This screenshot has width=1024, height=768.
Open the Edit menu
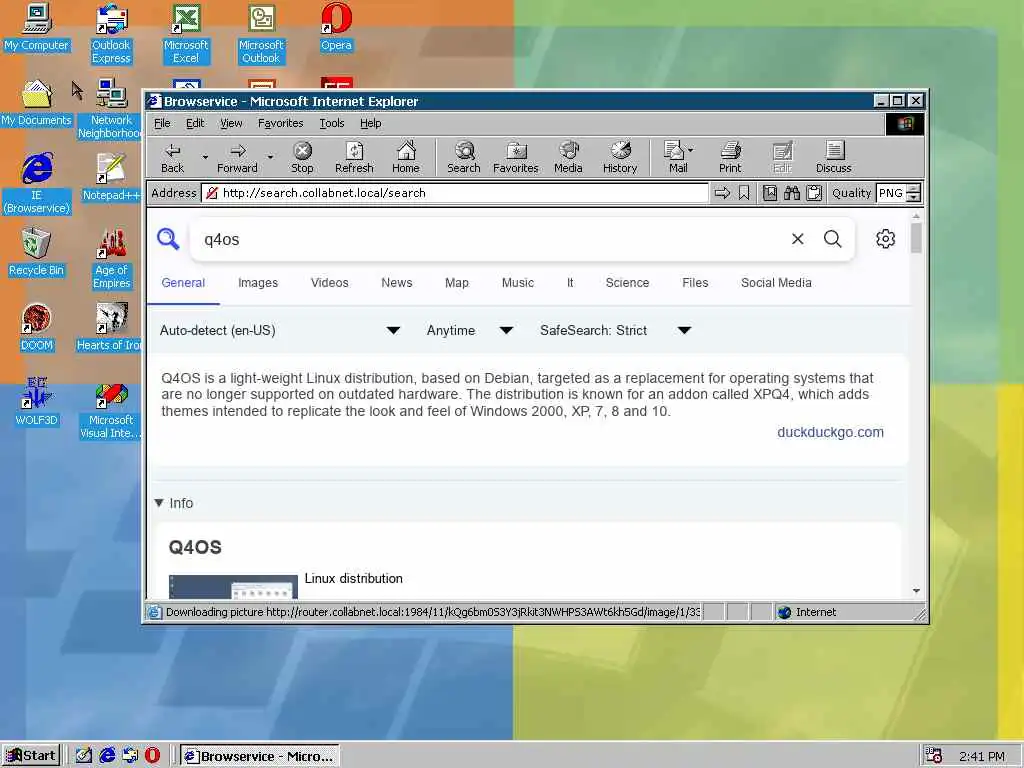click(195, 123)
